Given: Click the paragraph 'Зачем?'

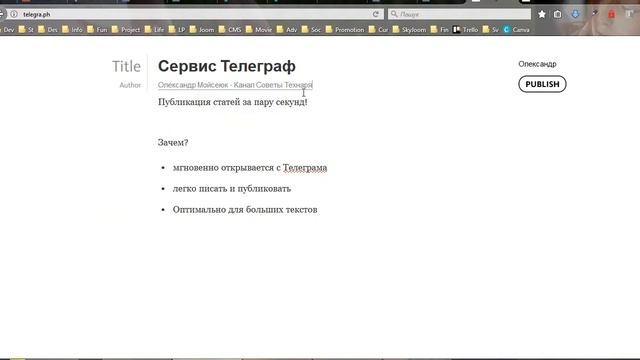Looking at the screenshot, I should click(x=173, y=142).
